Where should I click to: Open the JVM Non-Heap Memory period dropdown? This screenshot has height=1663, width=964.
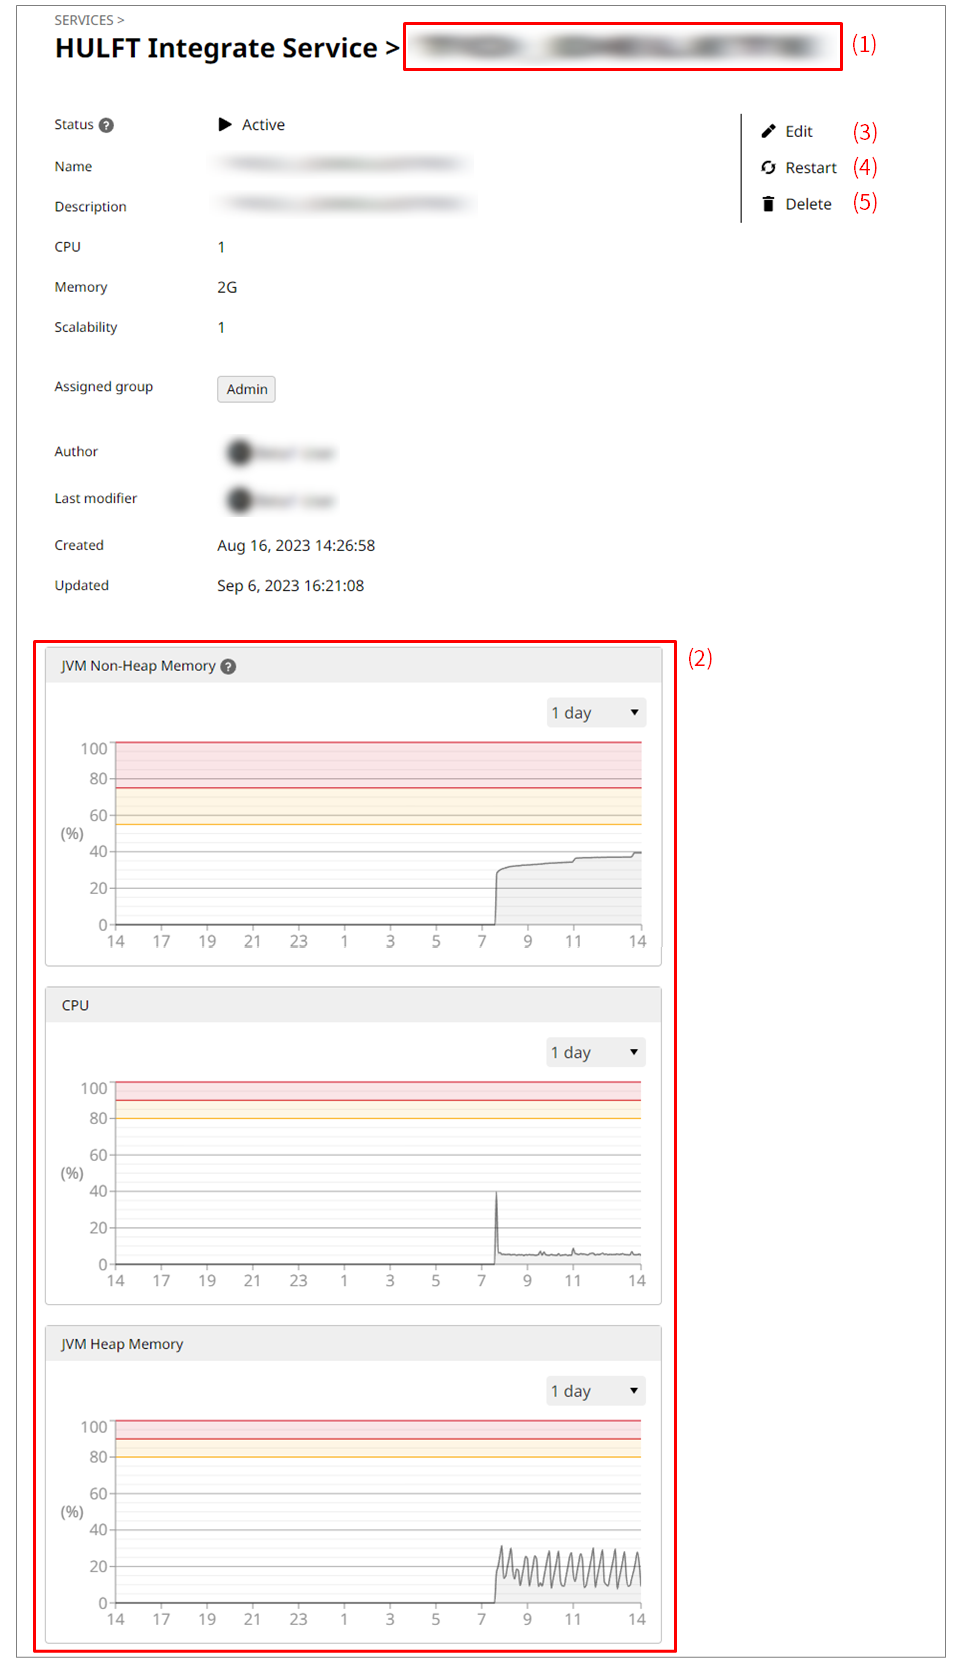click(595, 713)
